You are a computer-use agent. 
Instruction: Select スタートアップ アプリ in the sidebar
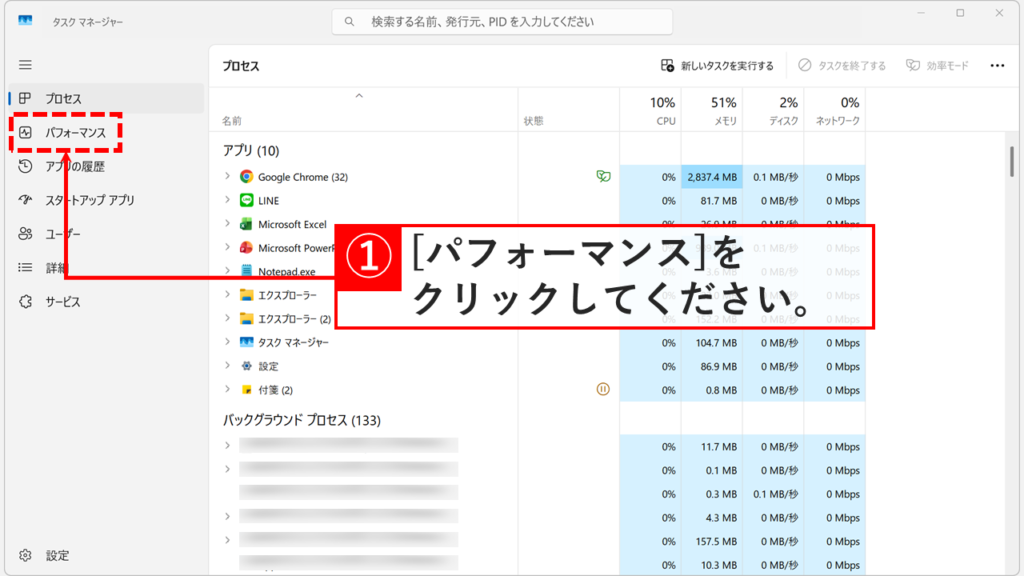coord(88,199)
